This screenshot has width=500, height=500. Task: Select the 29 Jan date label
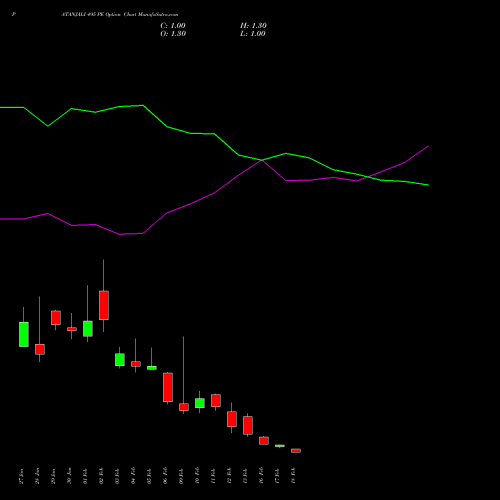pos(53,476)
